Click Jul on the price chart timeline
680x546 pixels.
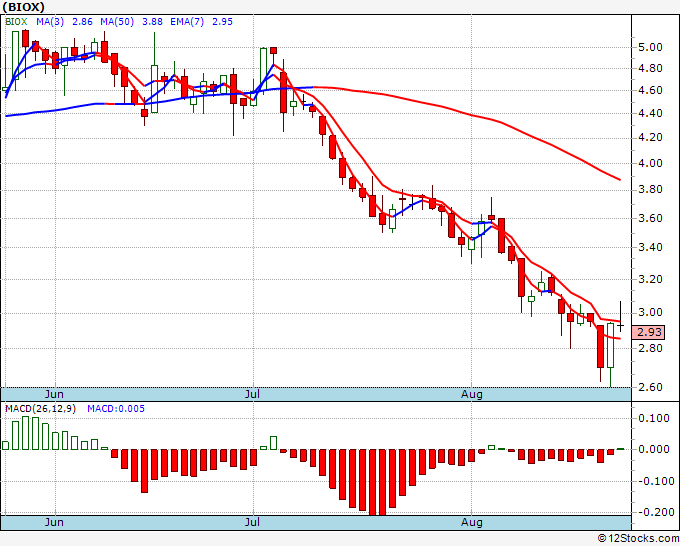[x=252, y=394]
